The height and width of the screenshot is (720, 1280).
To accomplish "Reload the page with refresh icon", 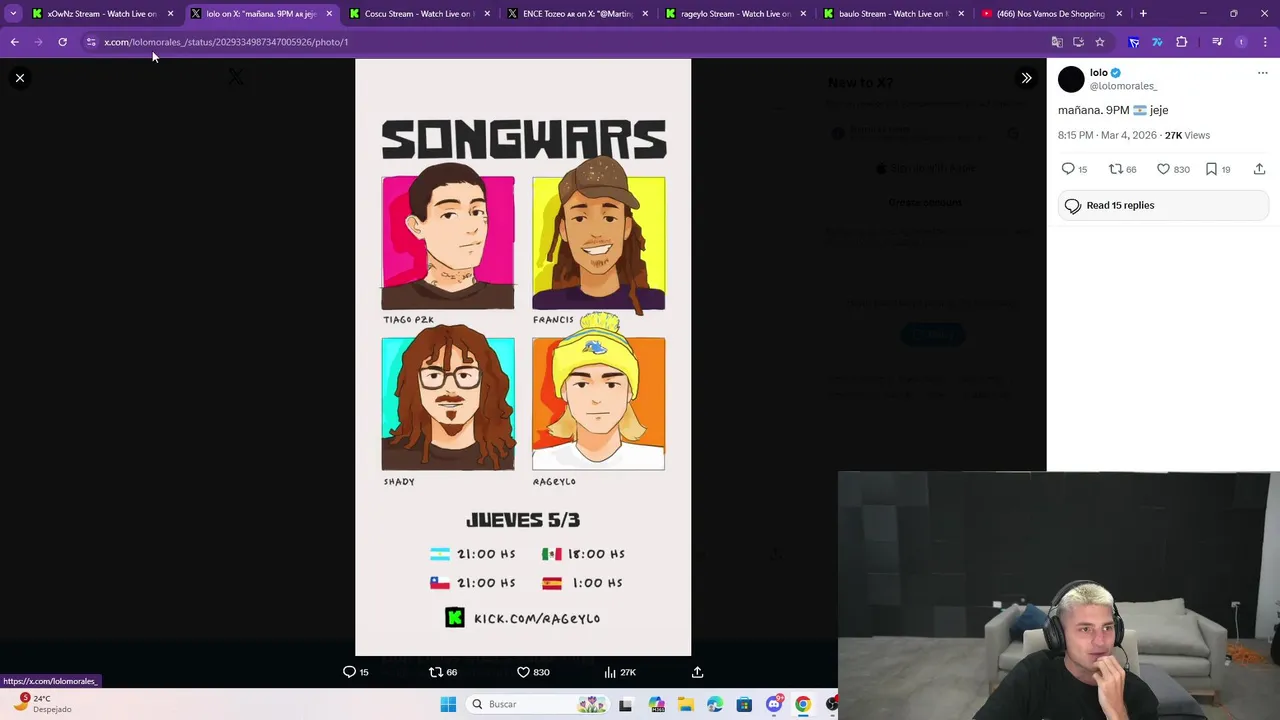I will [62, 42].
